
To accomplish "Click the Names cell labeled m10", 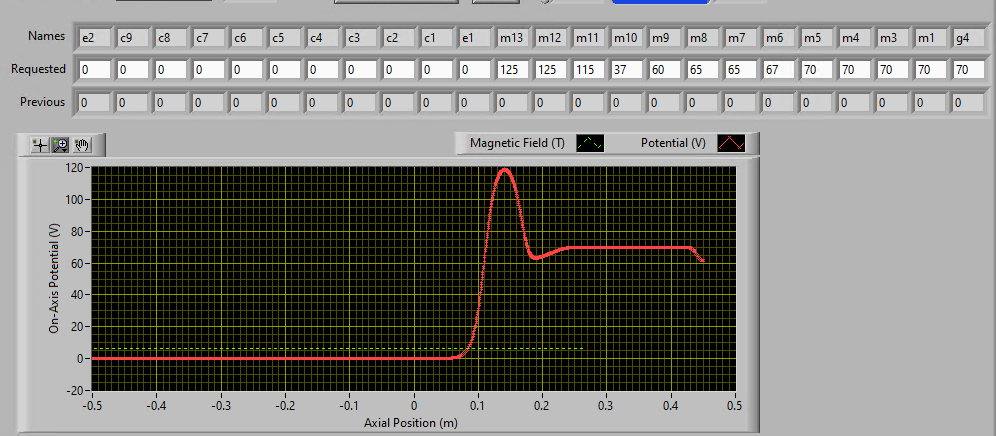I will coord(628,38).
